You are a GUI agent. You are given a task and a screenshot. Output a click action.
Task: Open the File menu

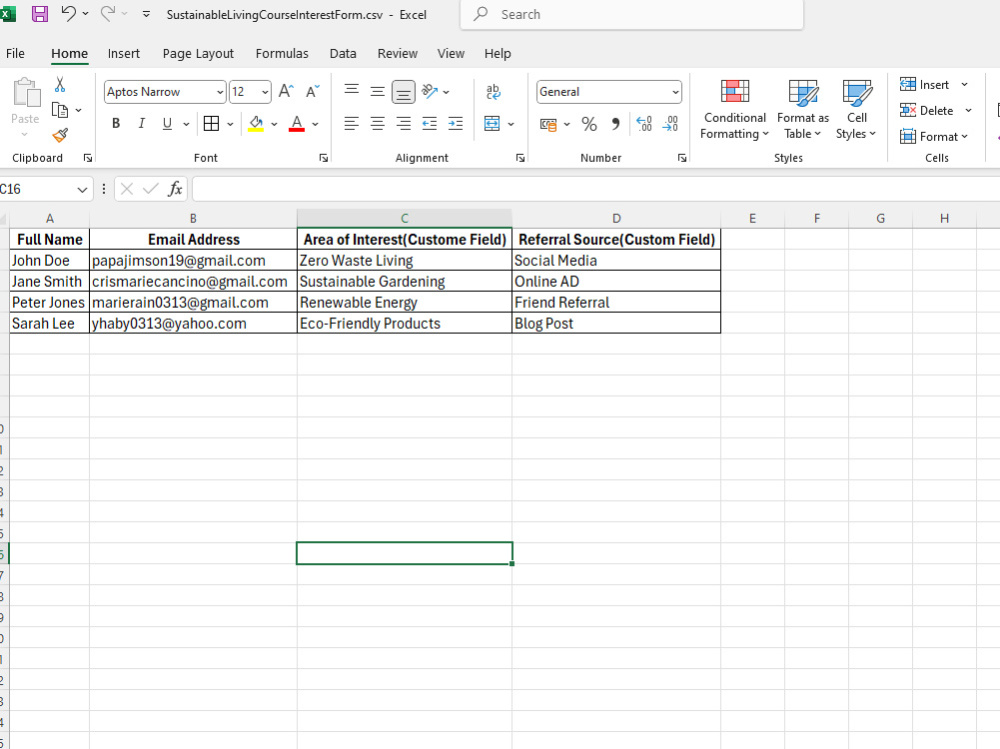pyautogui.click(x=15, y=54)
